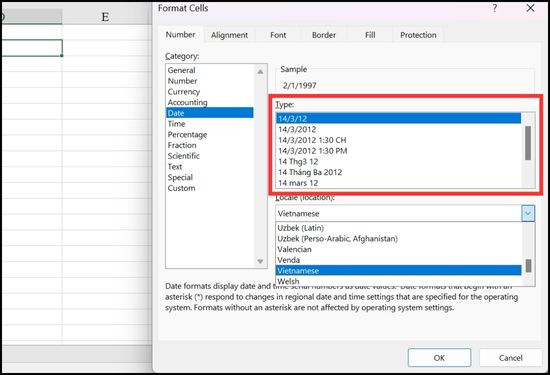Select Venda locale
Screen dimensions: 550x375
(399, 260)
